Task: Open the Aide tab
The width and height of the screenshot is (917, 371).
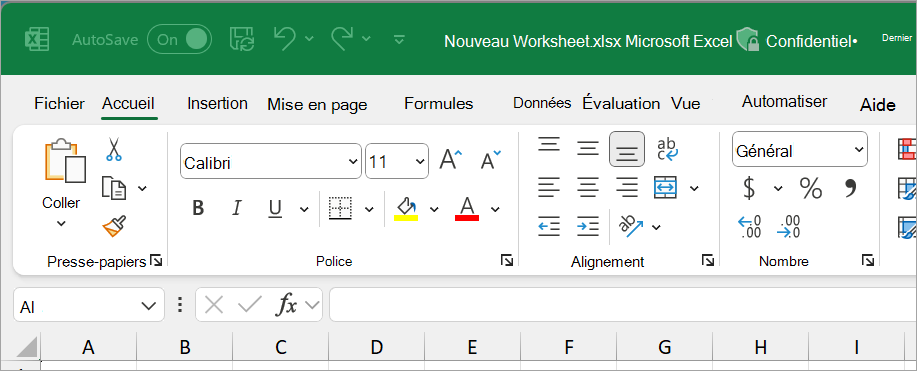Action: pos(878,105)
